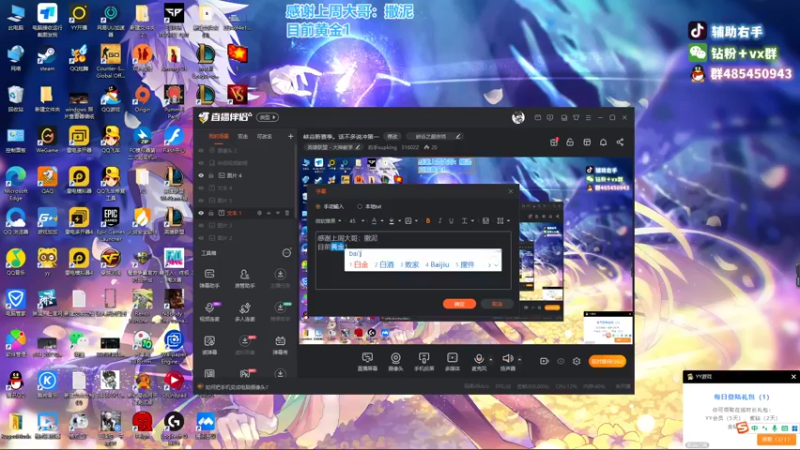Confirm with the orange OK button
800x450 pixels.
pyautogui.click(x=459, y=304)
